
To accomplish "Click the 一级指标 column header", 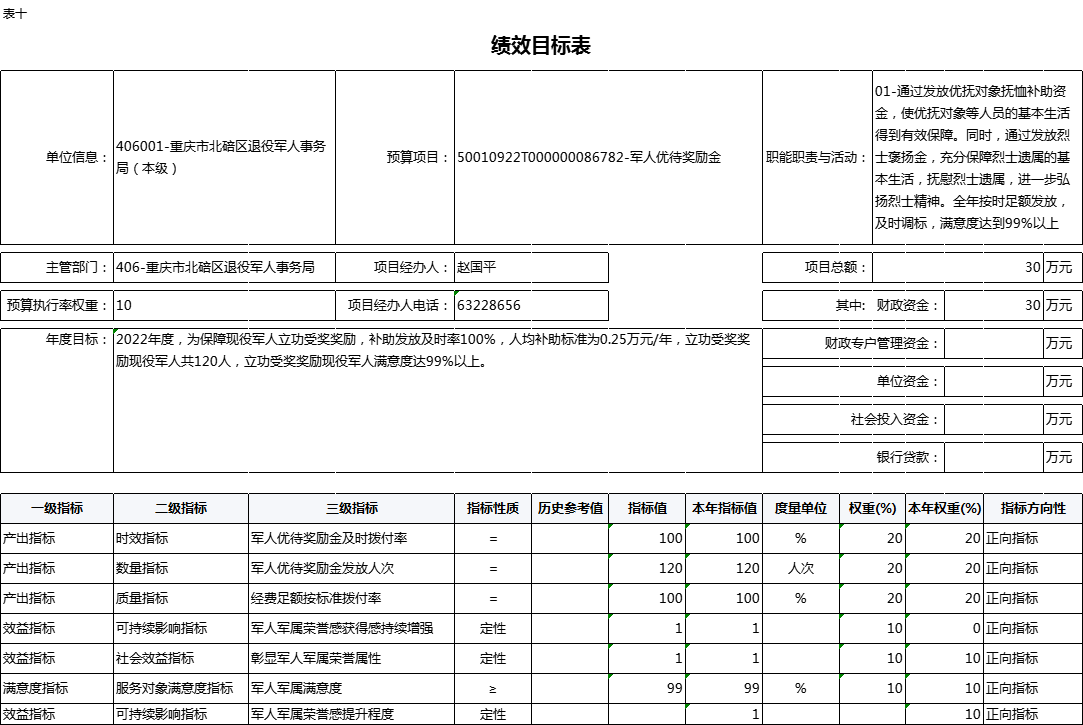I will [57, 508].
